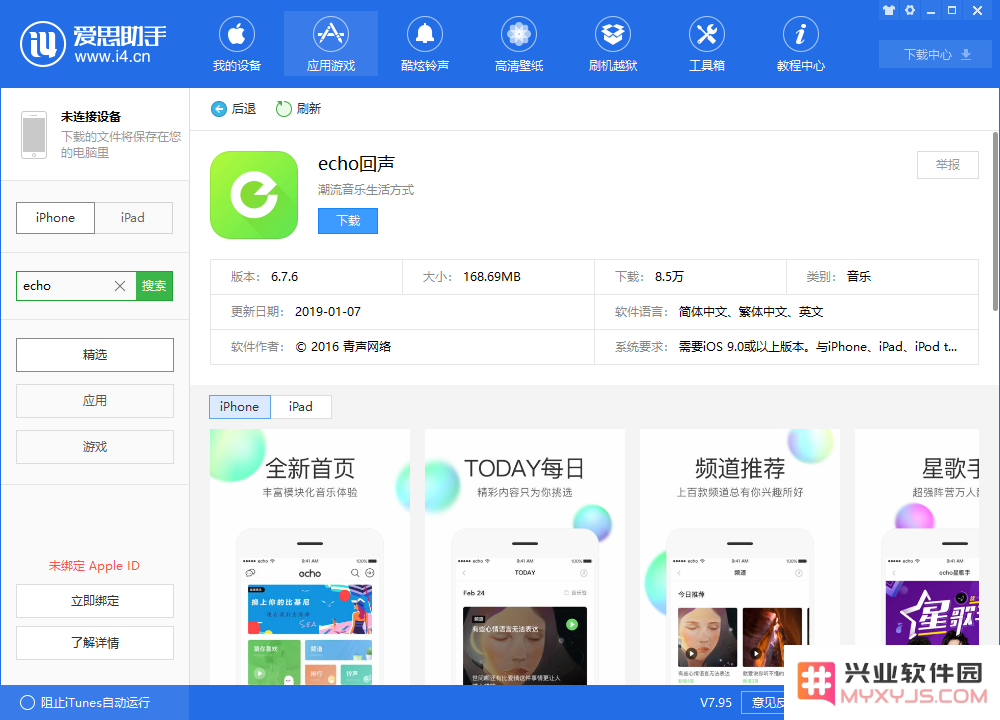Open the 工具箱 toolbox section

(x=707, y=44)
